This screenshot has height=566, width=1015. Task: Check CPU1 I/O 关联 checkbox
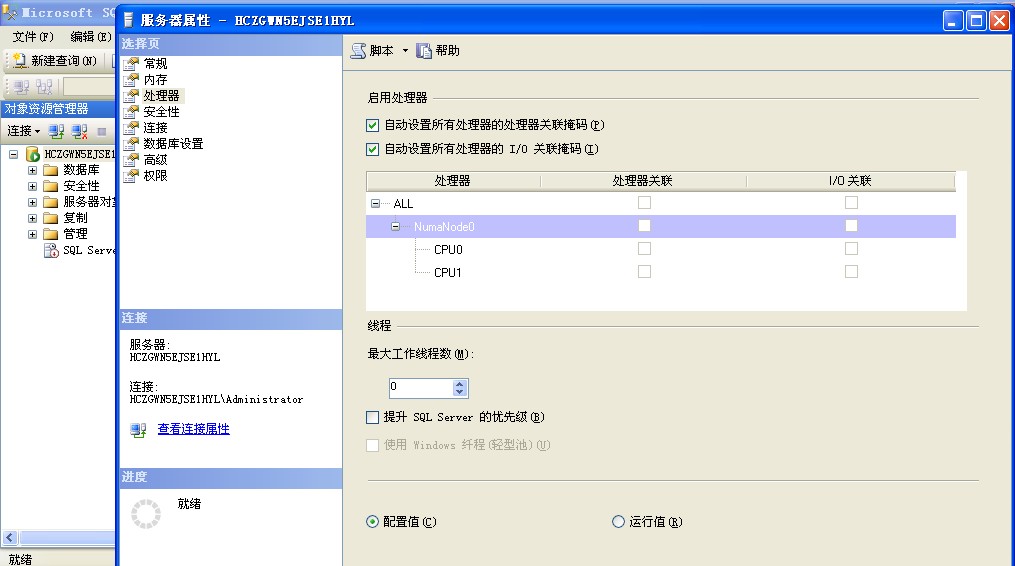[851, 271]
